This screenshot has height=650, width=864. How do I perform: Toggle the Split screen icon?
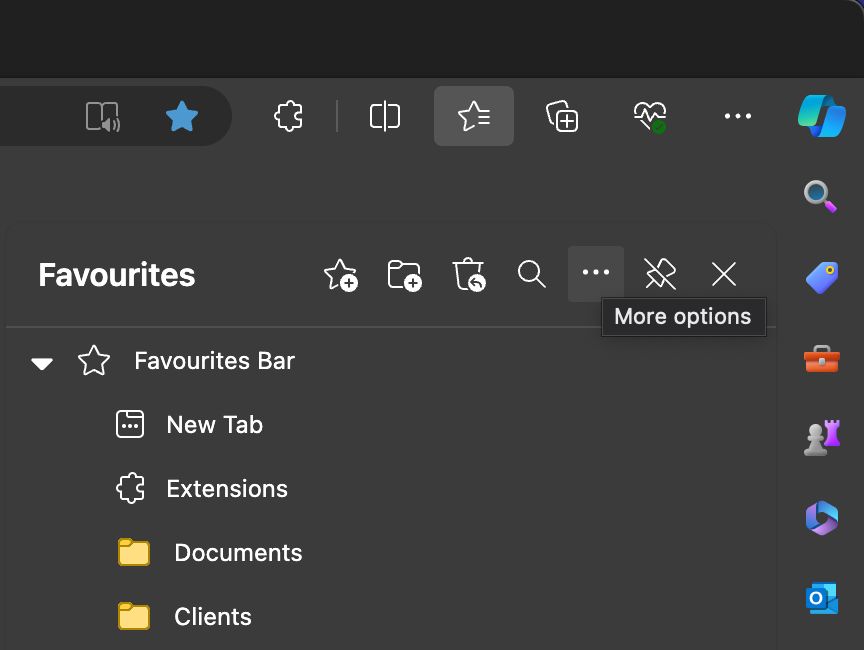[385, 116]
